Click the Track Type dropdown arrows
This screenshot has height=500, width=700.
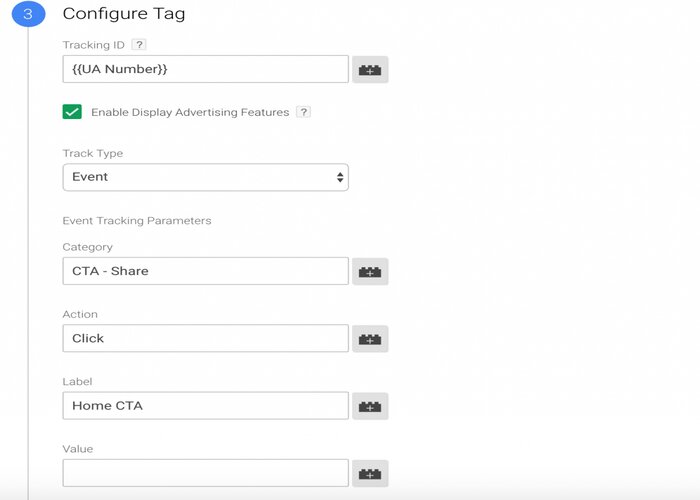pyautogui.click(x=340, y=177)
